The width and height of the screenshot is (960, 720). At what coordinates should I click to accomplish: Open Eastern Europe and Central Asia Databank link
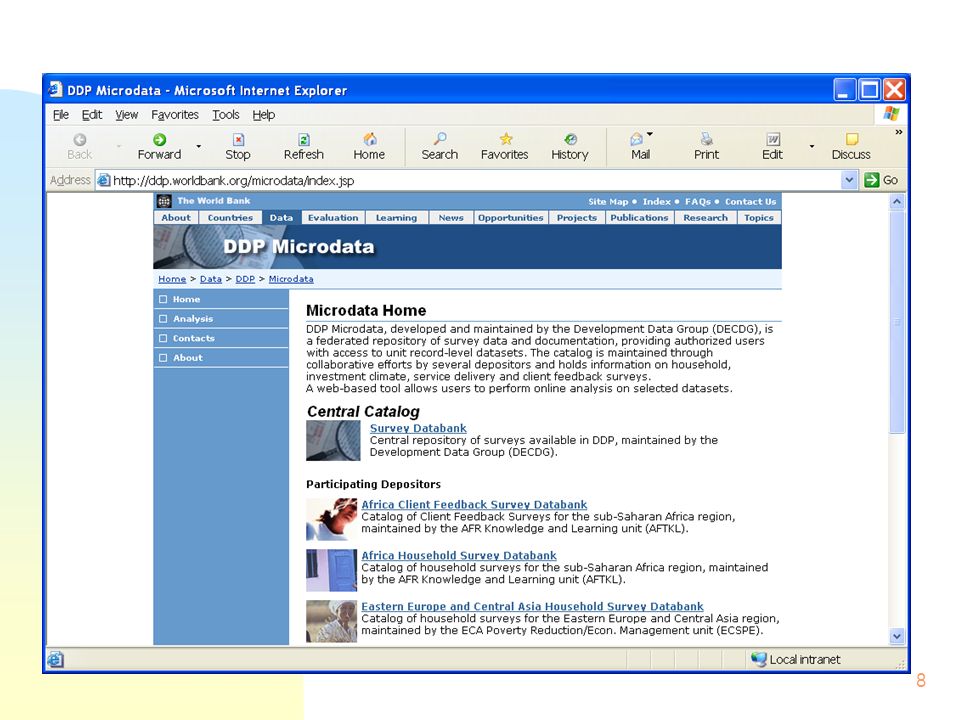click(x=532, y=606)
